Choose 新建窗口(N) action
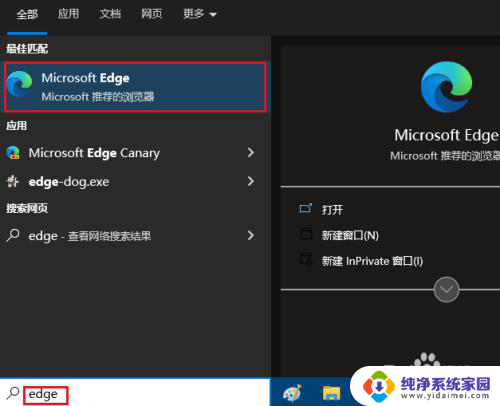This screenshot has height=406, width=500. click(350, 236)
